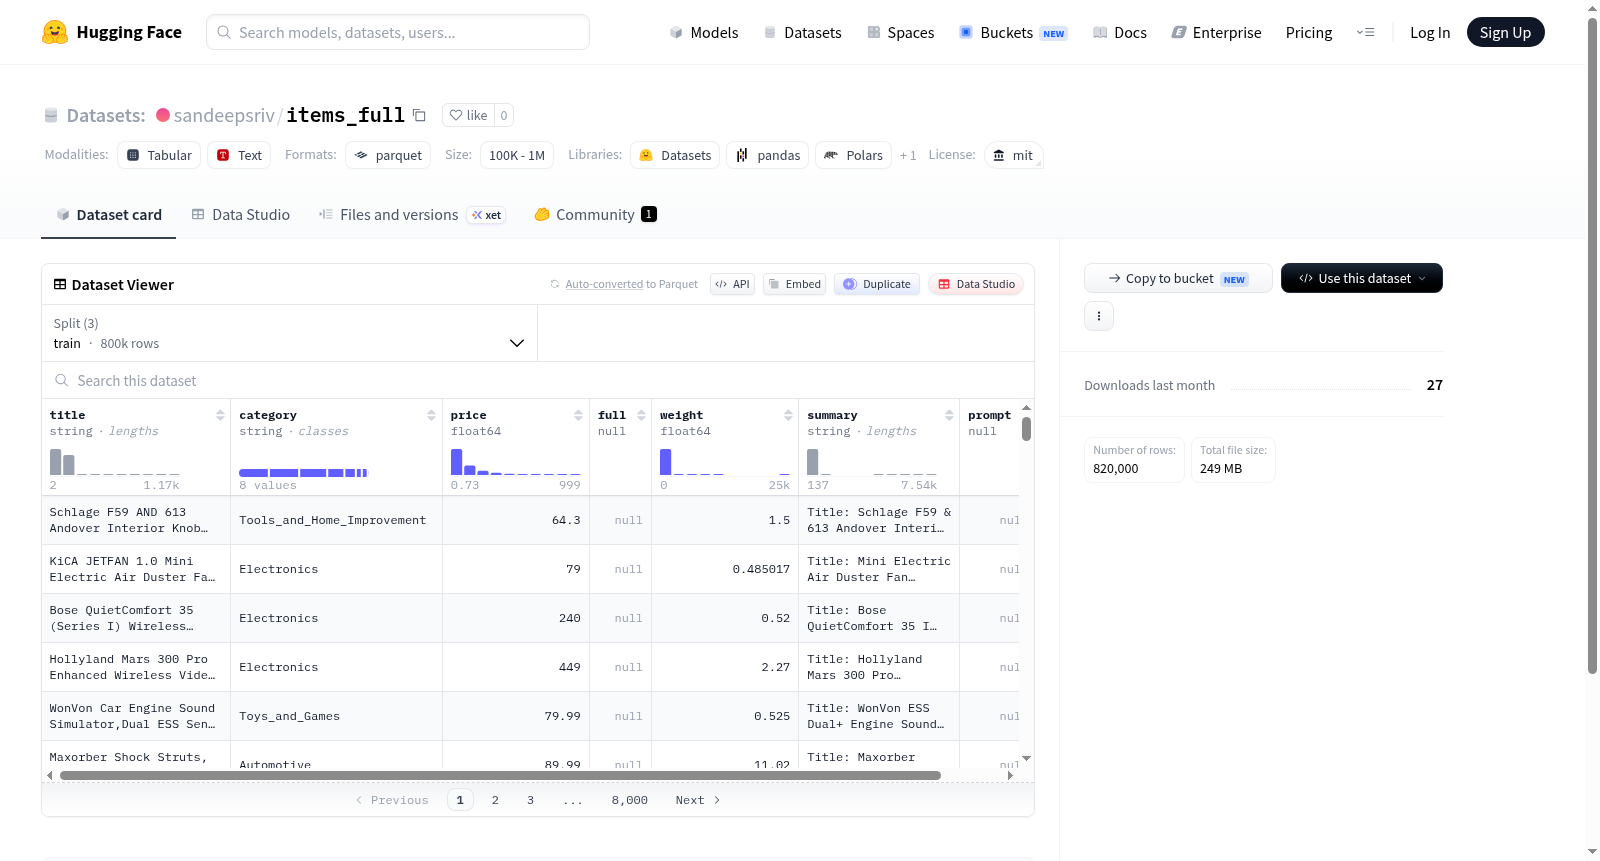Click the parquet format tag
This screenshot has width=1600, height=861.
tap(388, 155)
